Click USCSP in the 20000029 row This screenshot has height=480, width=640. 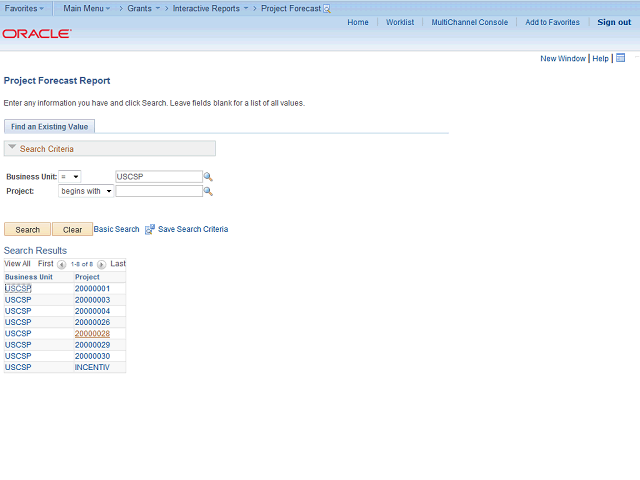(x=18, y=345)
